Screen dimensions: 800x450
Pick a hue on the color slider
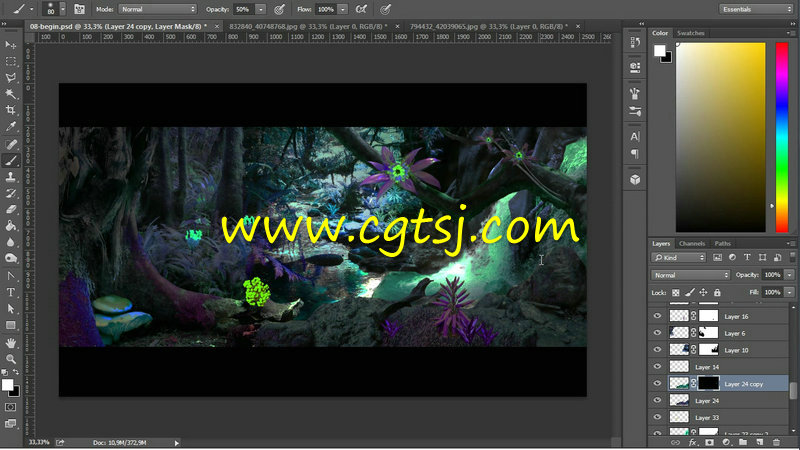(x=782, y=137)
